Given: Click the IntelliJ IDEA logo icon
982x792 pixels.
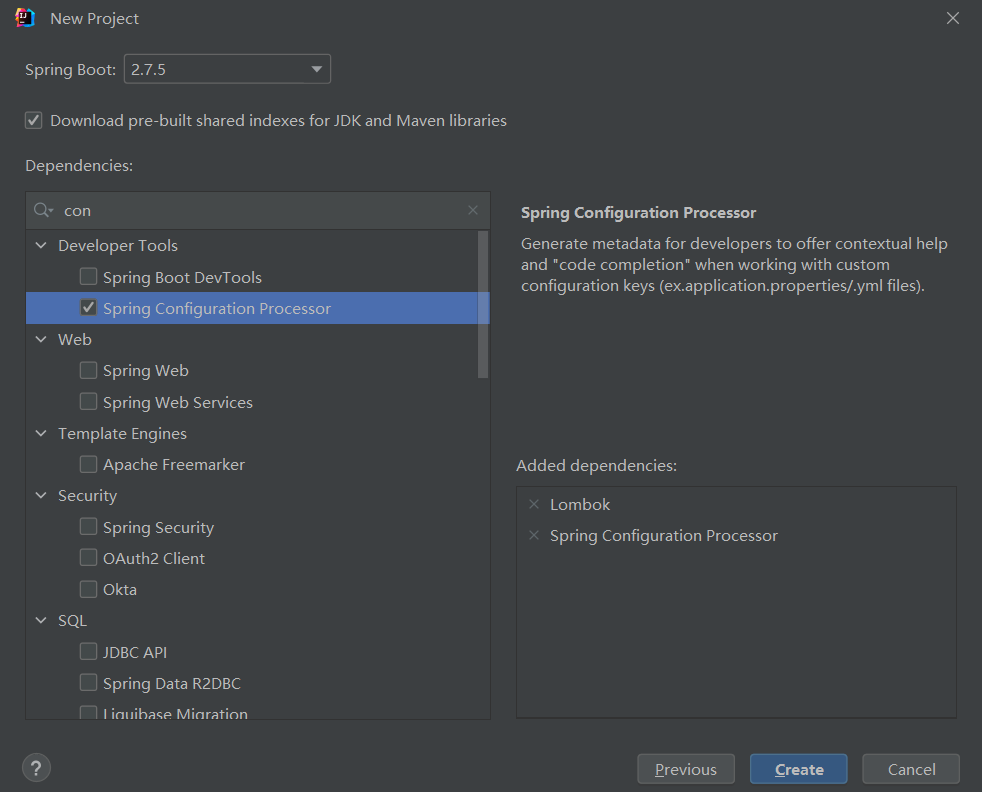Looking at the screenshot, I should (x=24, y=18).
